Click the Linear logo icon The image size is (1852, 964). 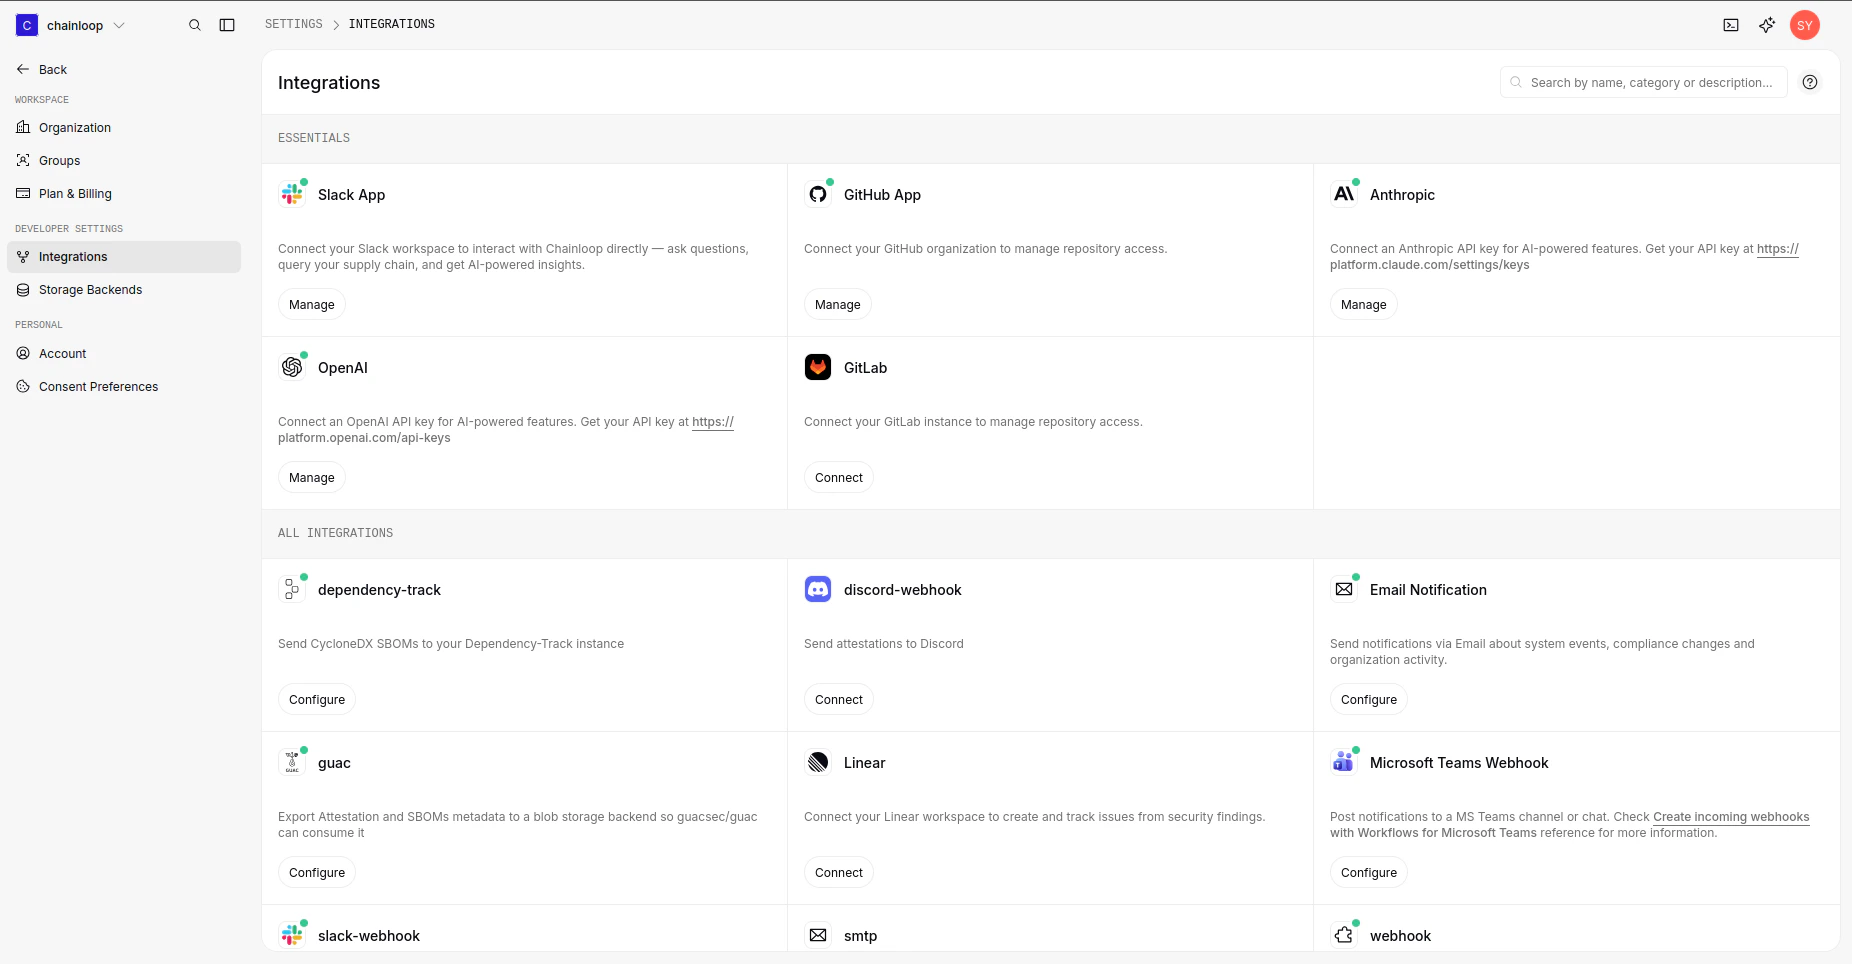pyautogui.click(x=818, y=762)
